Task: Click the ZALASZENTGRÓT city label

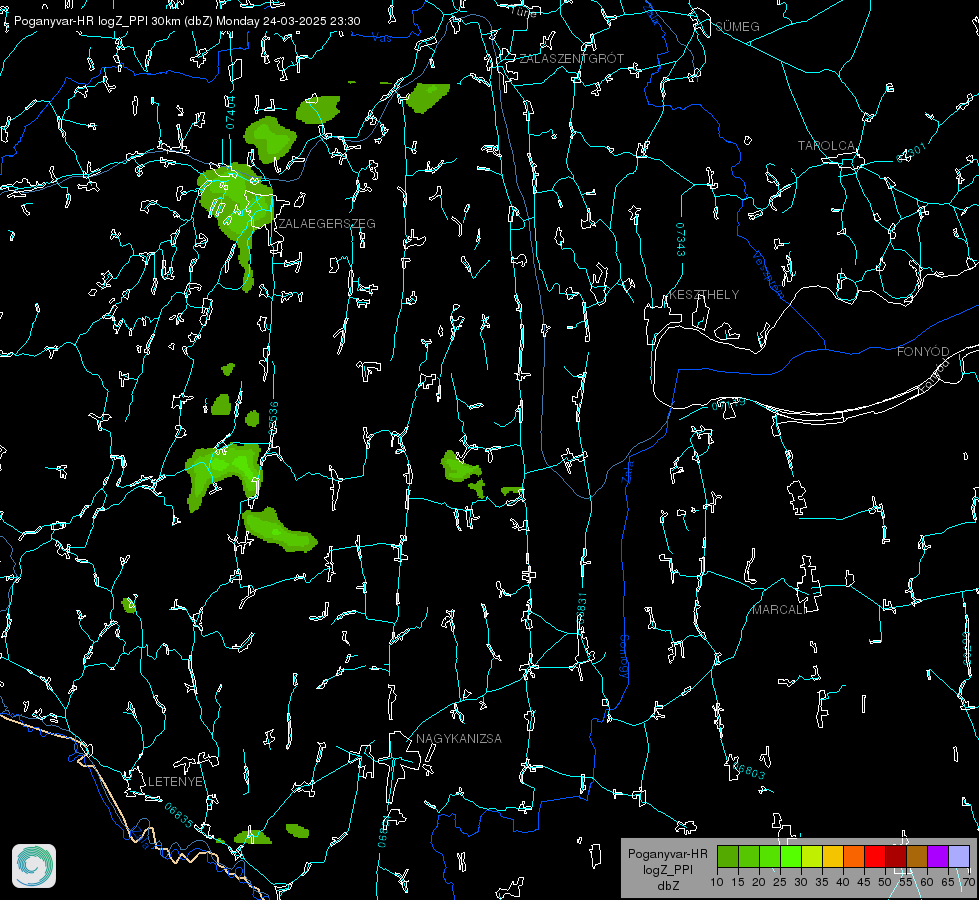Action: coord(571,59)
